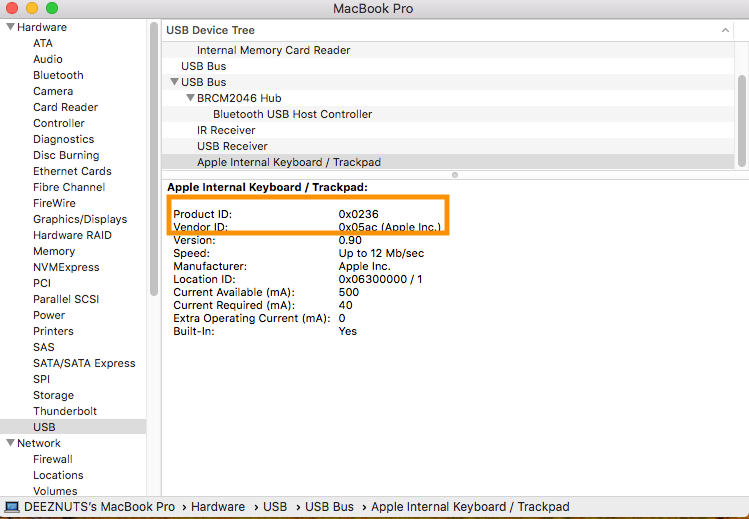Select Printers in the sidebar
Viewport: 749px width, 519px height.
pyautogui.click(x=53, y=331)
